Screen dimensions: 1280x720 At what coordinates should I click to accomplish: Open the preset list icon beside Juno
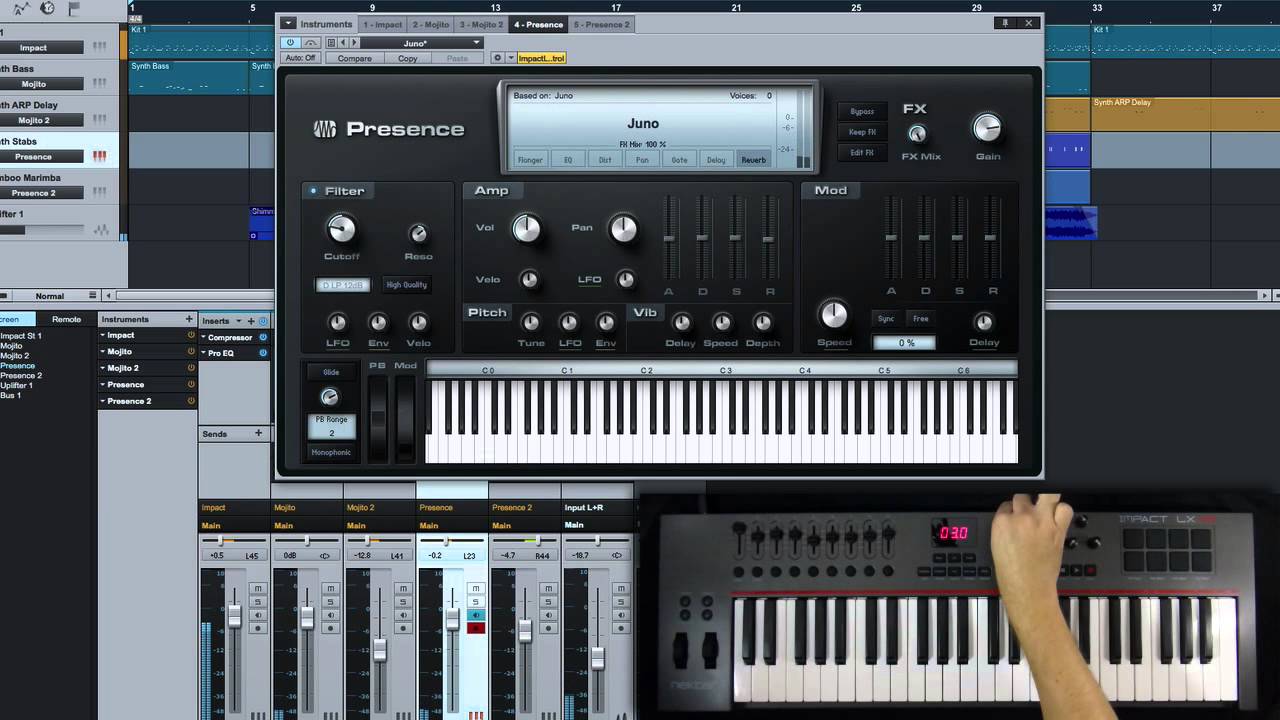331,43
